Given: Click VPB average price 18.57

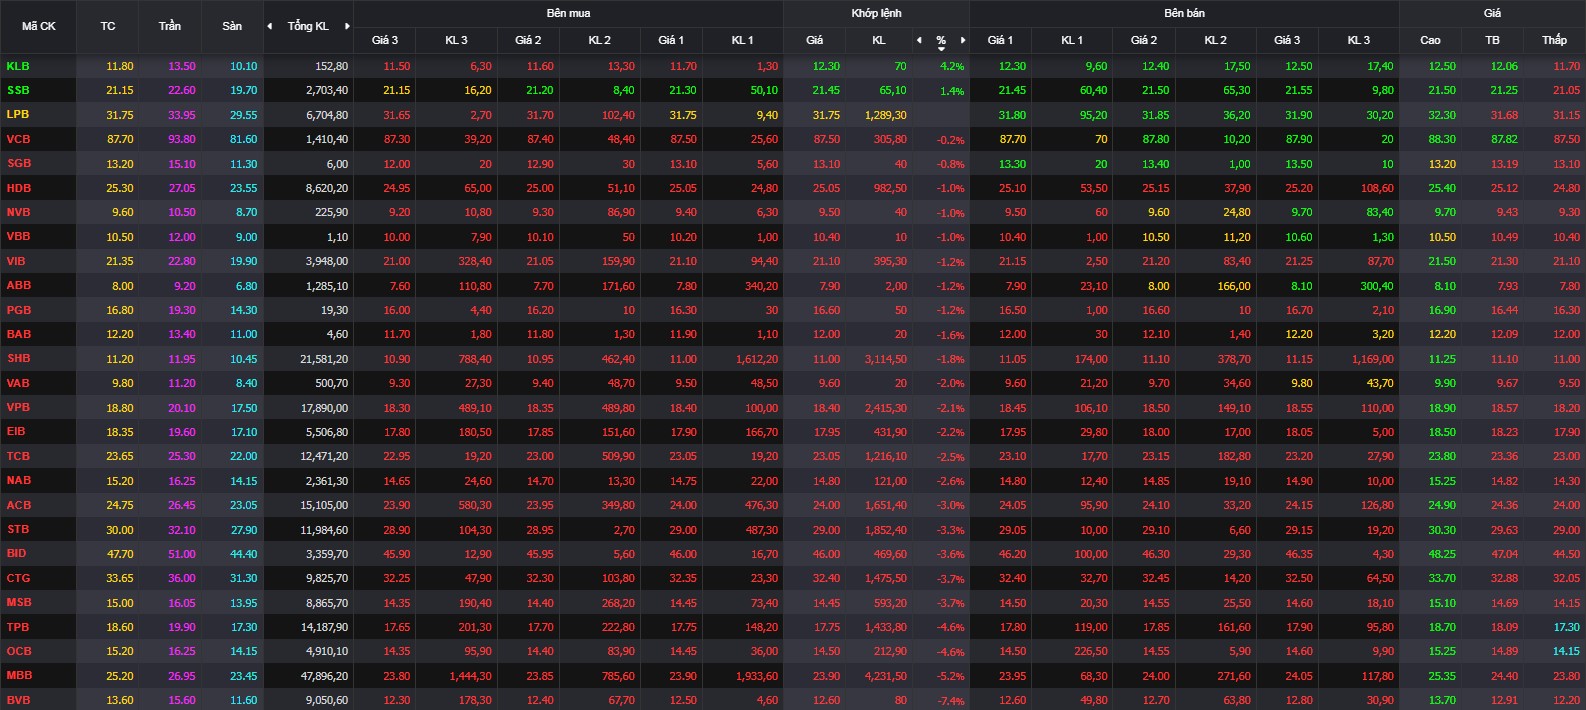Looking at the screenshot, I should coord(1505,408).
